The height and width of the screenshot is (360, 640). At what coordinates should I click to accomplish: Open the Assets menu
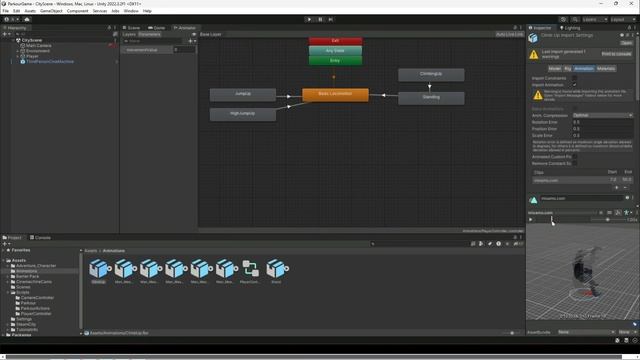30,11
